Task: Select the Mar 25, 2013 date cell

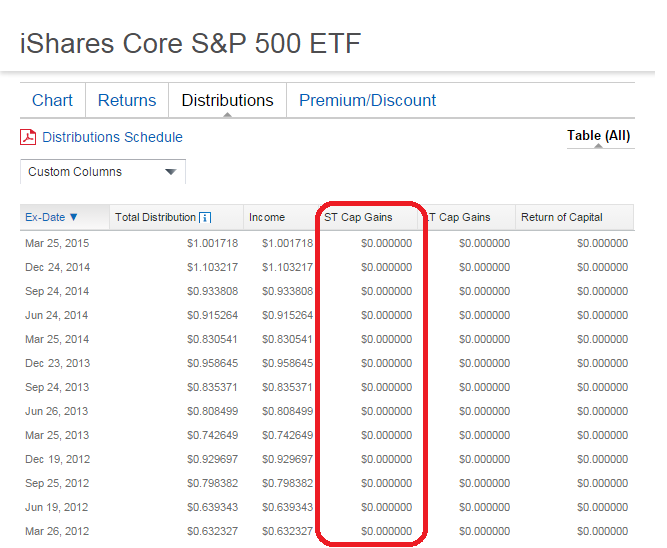Action: point(57,435)
